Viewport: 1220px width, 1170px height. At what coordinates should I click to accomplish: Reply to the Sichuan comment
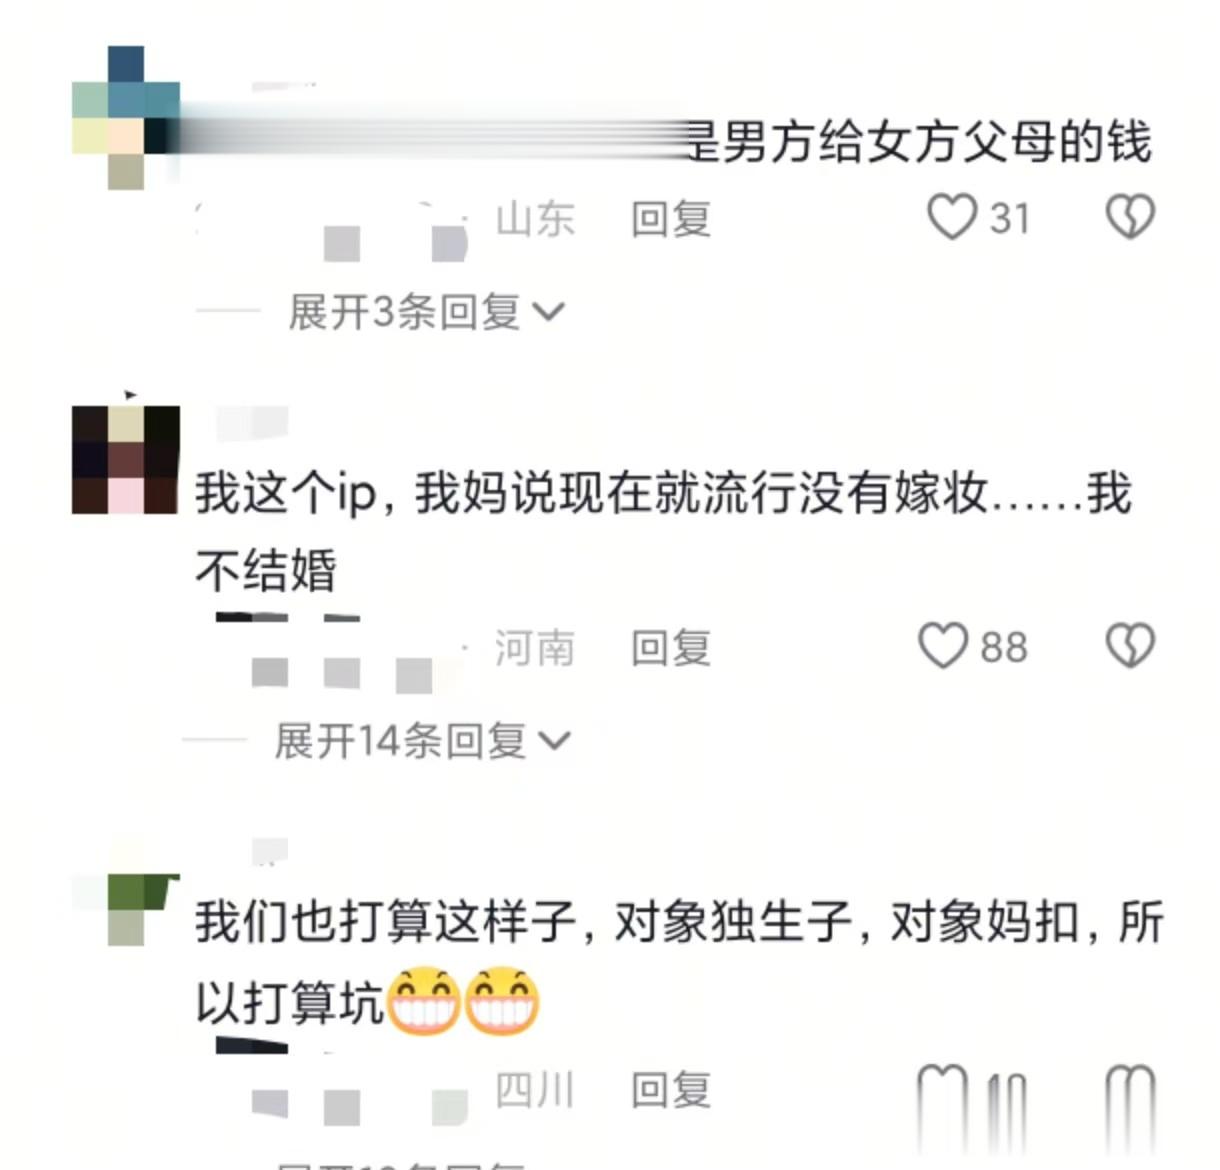point(671,1089)
